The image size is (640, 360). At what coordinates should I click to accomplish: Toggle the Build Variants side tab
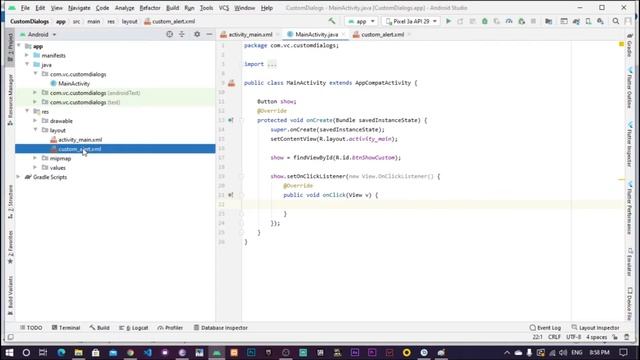coord(10,295)
